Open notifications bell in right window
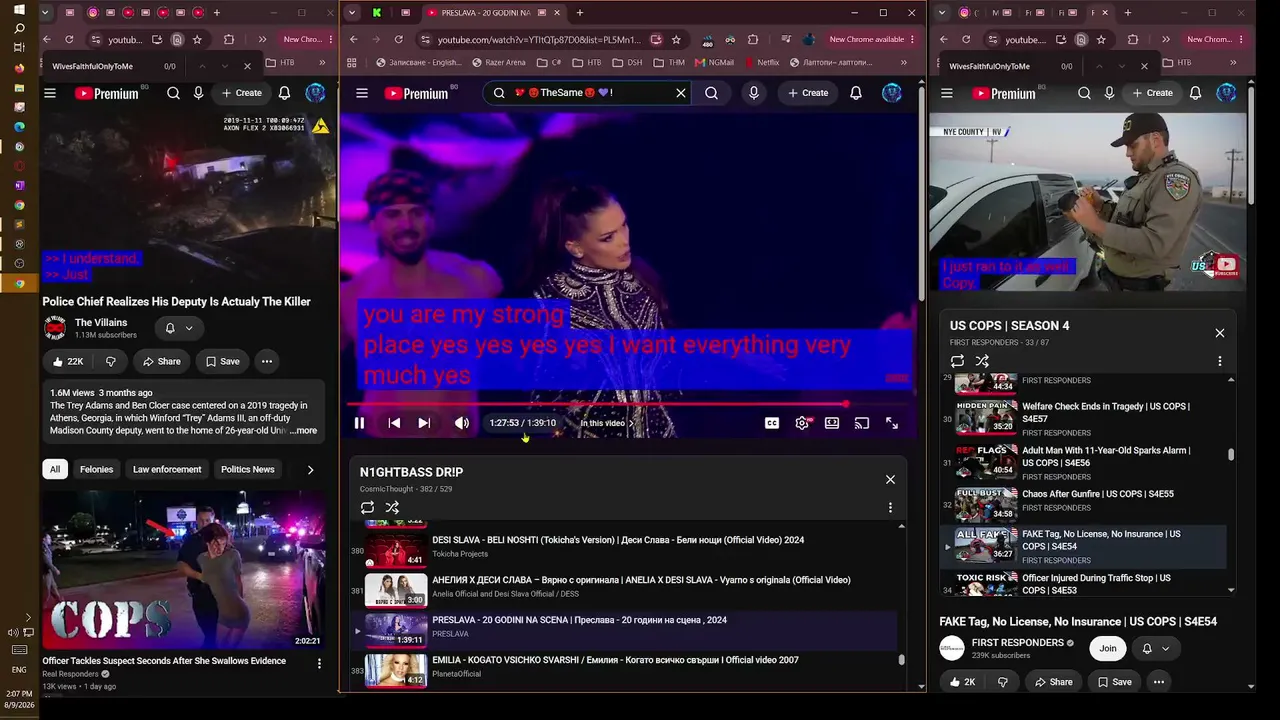This screenshot has width=1280, height=720. point(1195,93)
